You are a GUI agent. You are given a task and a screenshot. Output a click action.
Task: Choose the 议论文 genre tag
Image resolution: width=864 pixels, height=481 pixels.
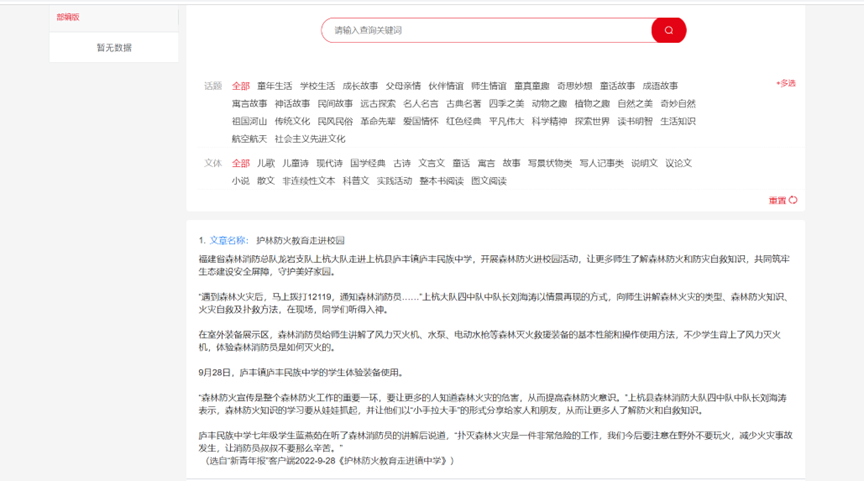pos(679,163)
